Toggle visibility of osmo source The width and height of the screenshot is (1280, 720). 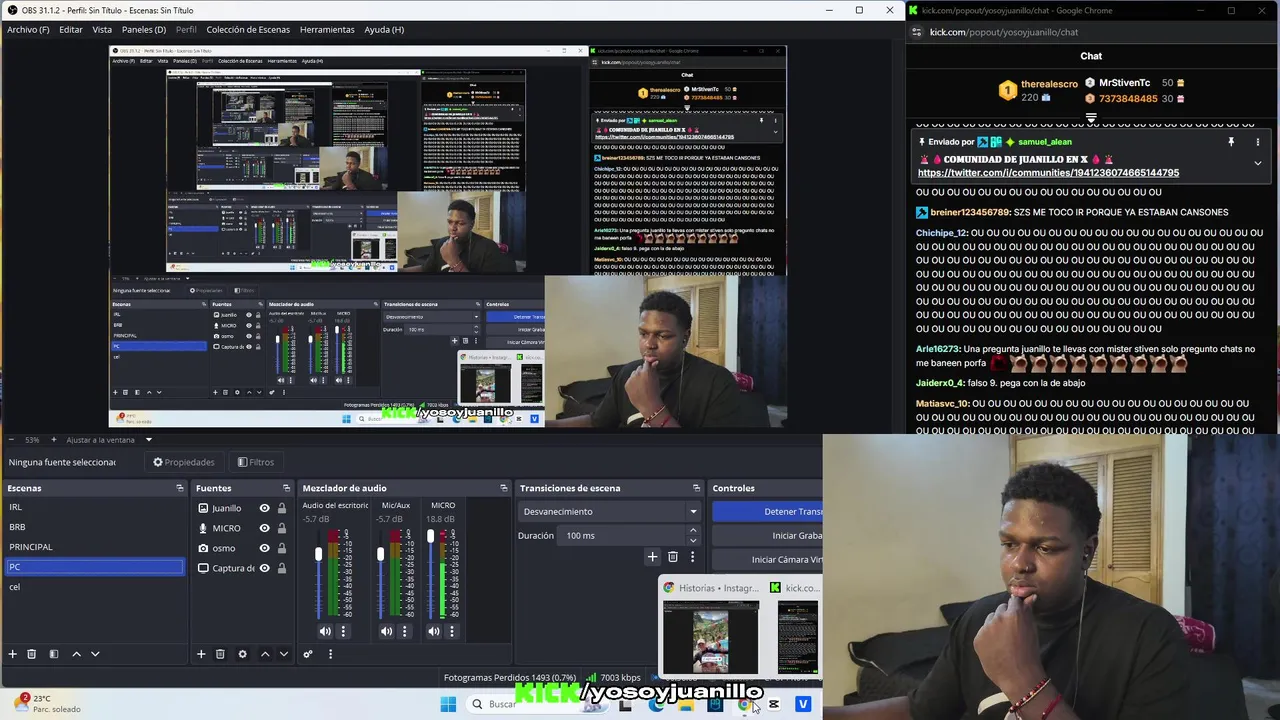[x=264, y=548]
